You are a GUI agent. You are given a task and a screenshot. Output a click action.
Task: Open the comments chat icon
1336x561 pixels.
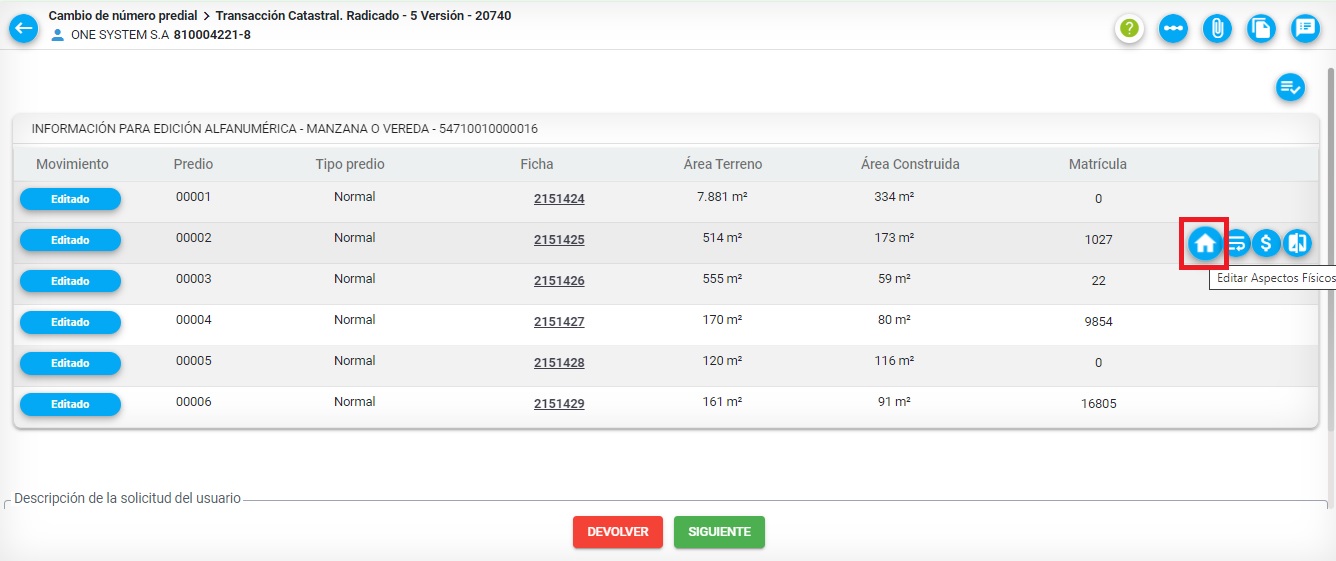pos(1305,28)
